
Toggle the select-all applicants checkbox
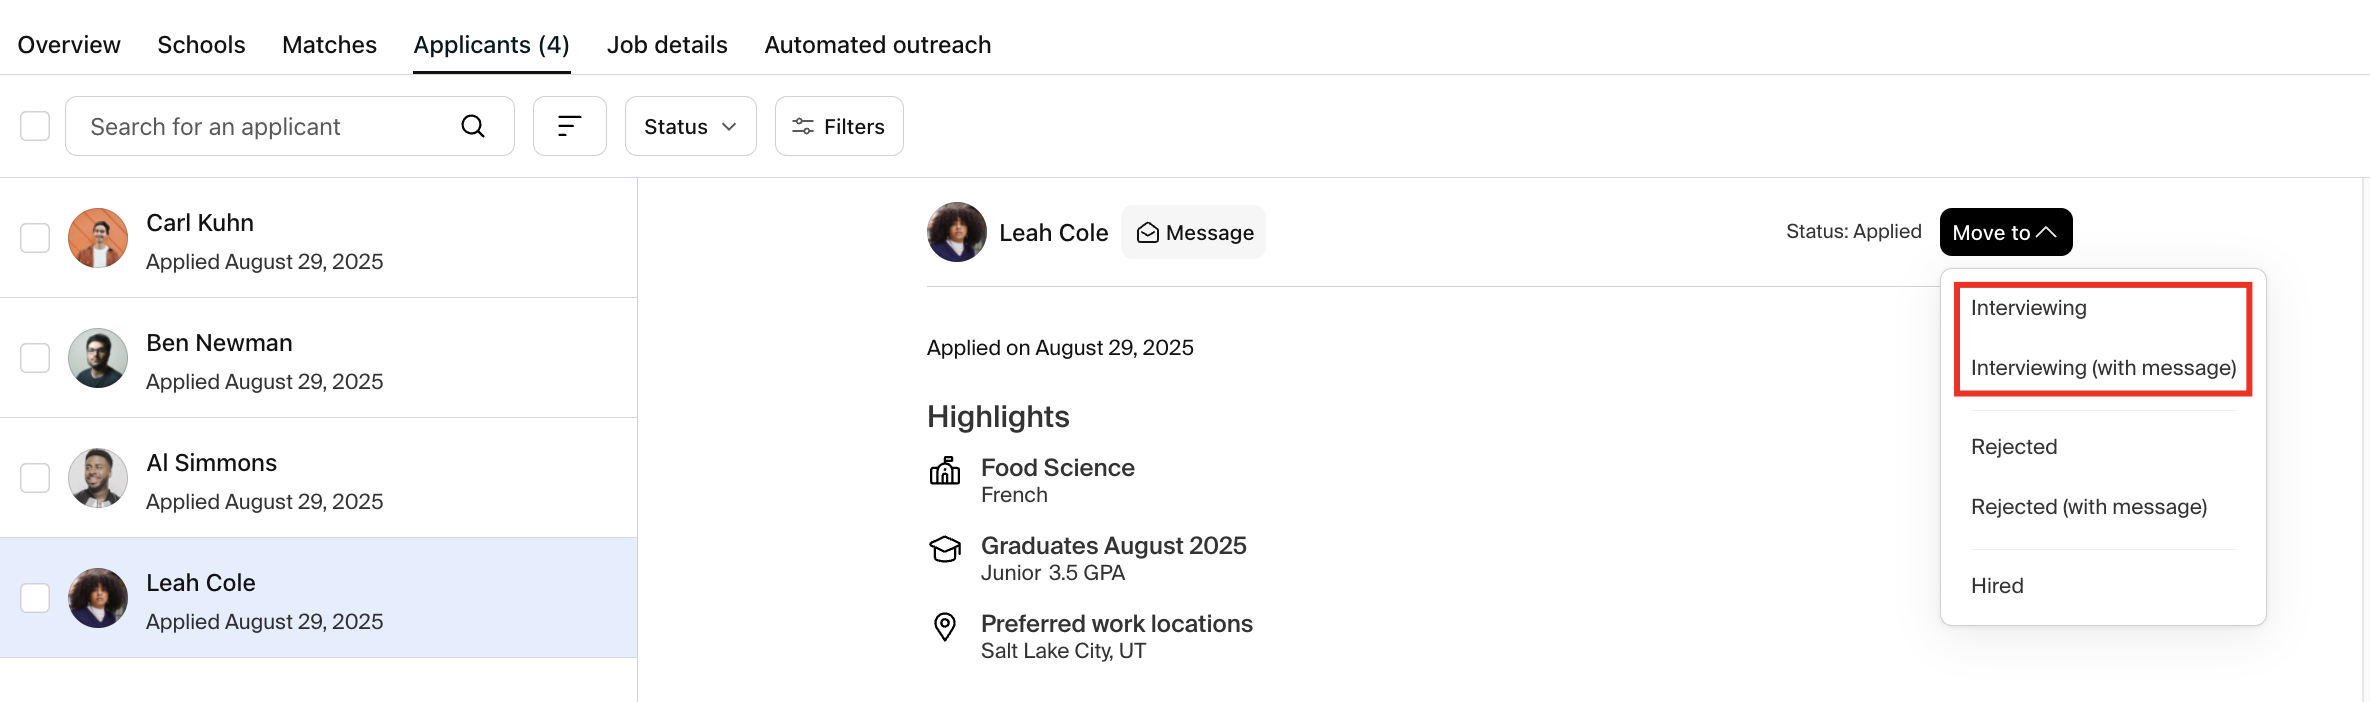click(35, 126)
